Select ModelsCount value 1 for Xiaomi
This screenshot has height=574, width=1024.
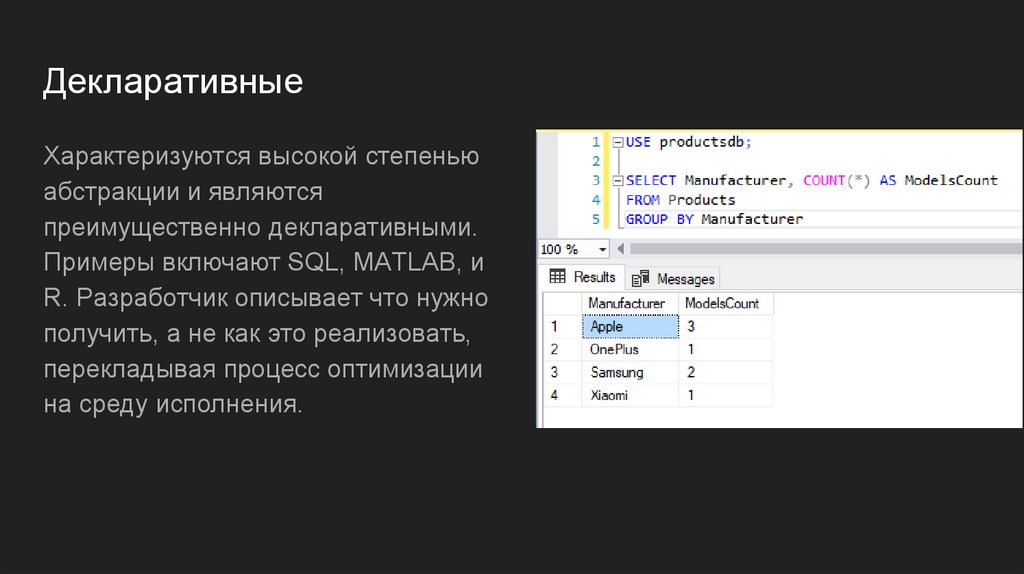click(x=726, y=395)
